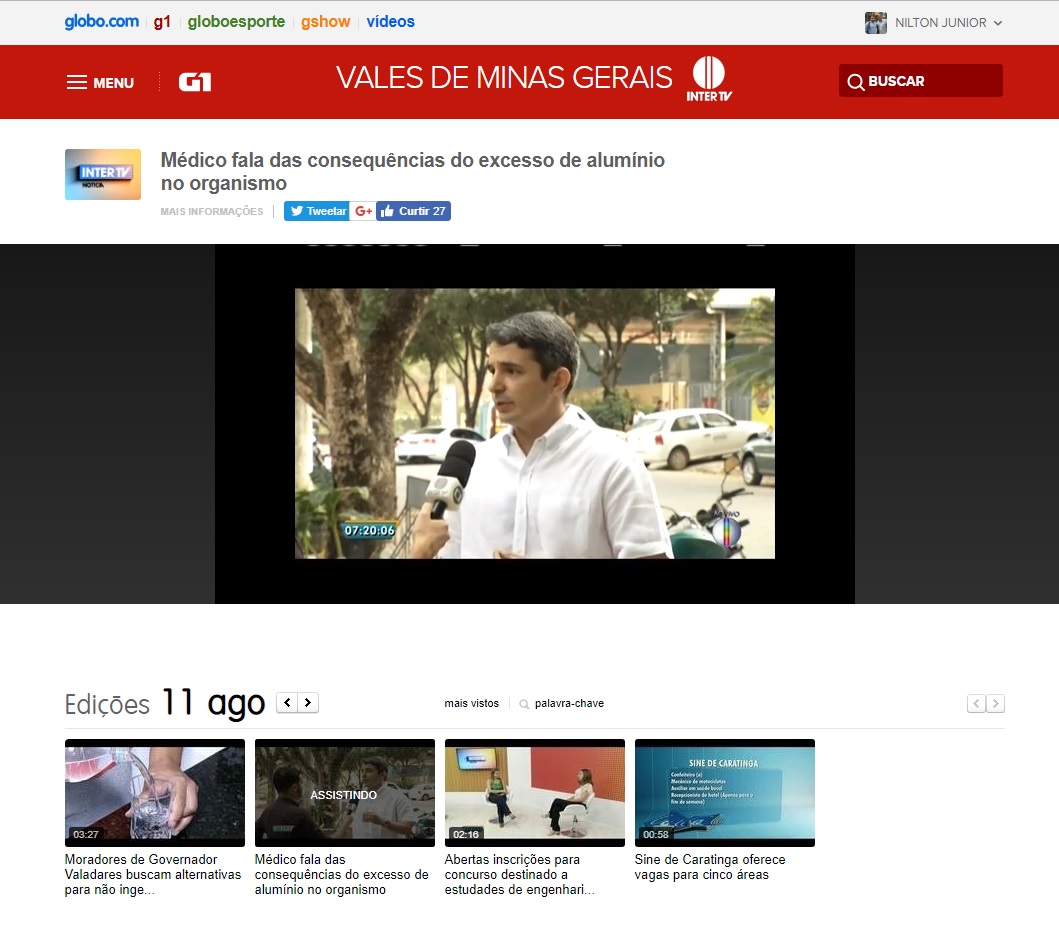Image resolution: width=1059 pixels, height=931 pixels.
Task: Share video with the Tweetar button
Action: point(316,211)
